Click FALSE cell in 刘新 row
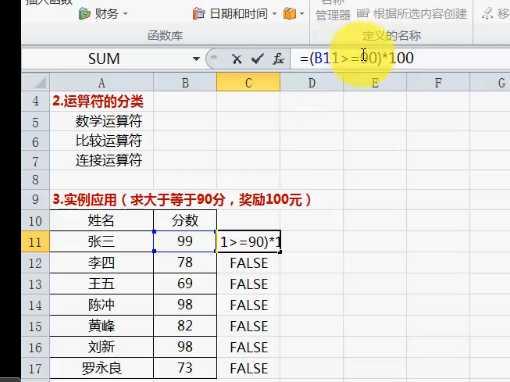510x382 pixels. 248,347
